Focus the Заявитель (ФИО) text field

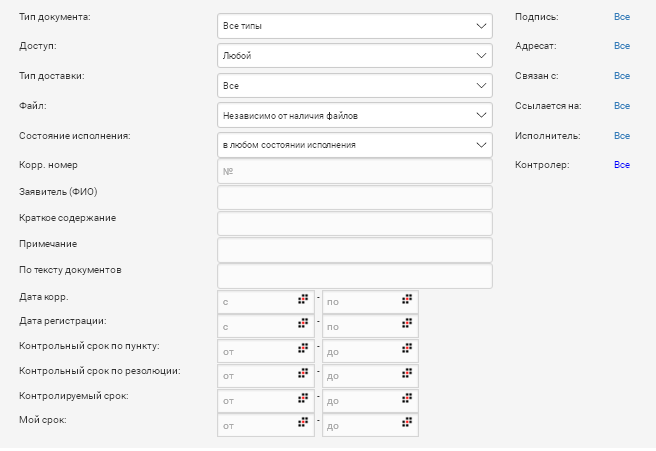pyautogui.click(x=355, y=197)
